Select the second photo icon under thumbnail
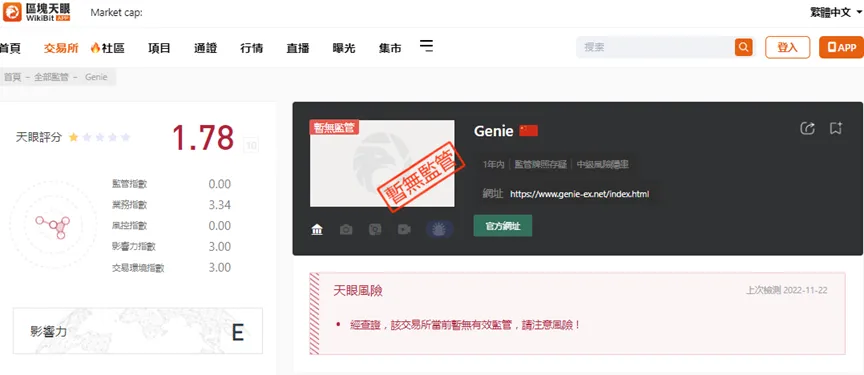 click(x=375, y=230)
